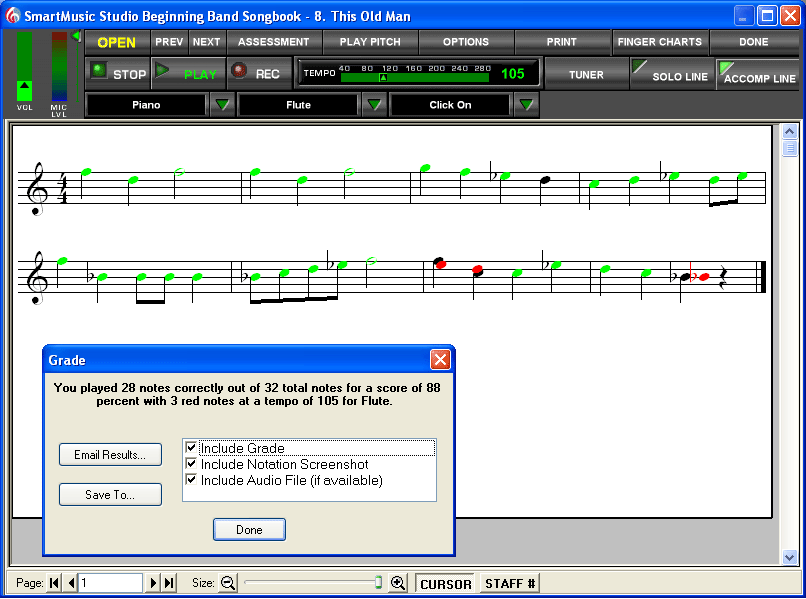Expand the Flute instrument dropdown
This screenshot has height=599, width=806.
pyautogui.click(x=374, y=105)
